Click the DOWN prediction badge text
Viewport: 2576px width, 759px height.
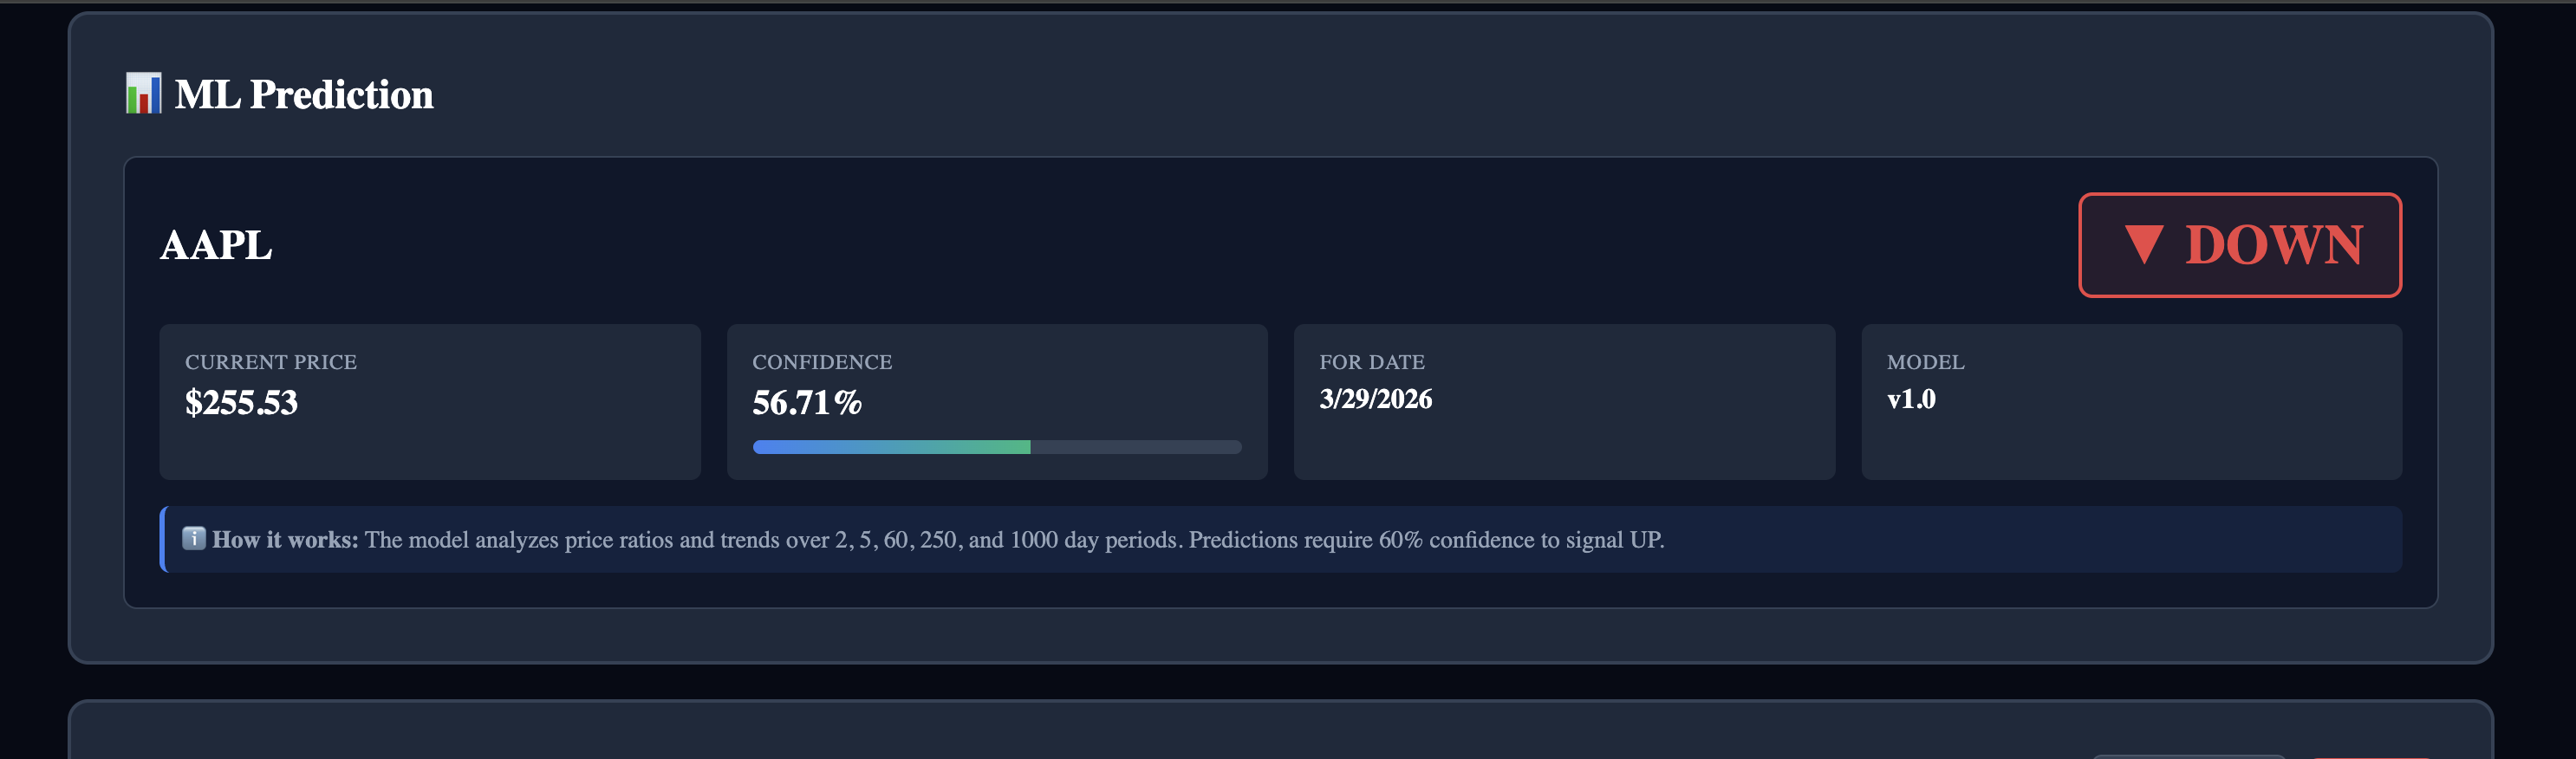(x=2273, y=245)
